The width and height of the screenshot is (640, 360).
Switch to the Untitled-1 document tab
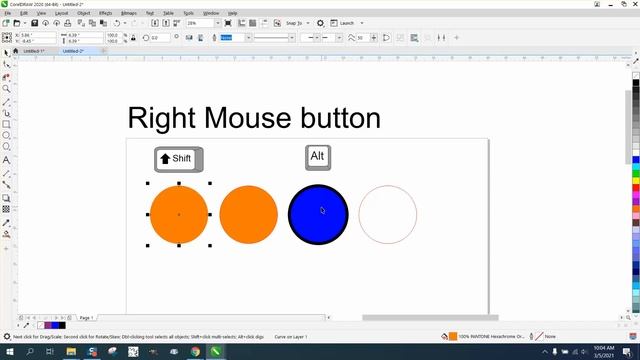[33, 51]
